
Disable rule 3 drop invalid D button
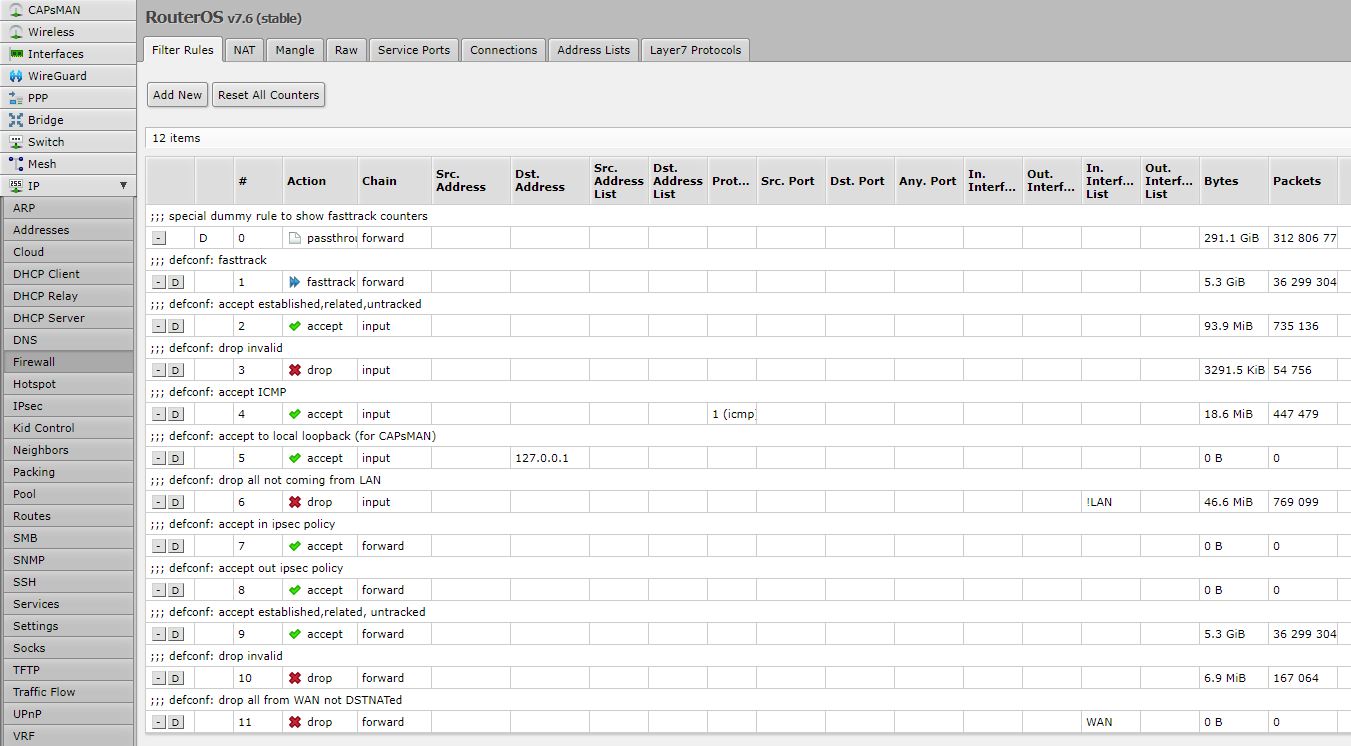tap(175, 370)
